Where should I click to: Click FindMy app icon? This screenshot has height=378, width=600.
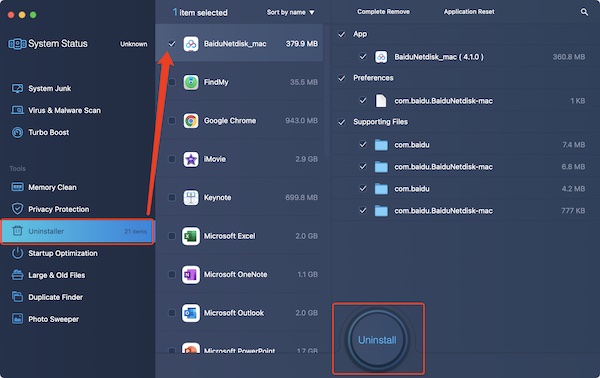pos(191,82)
